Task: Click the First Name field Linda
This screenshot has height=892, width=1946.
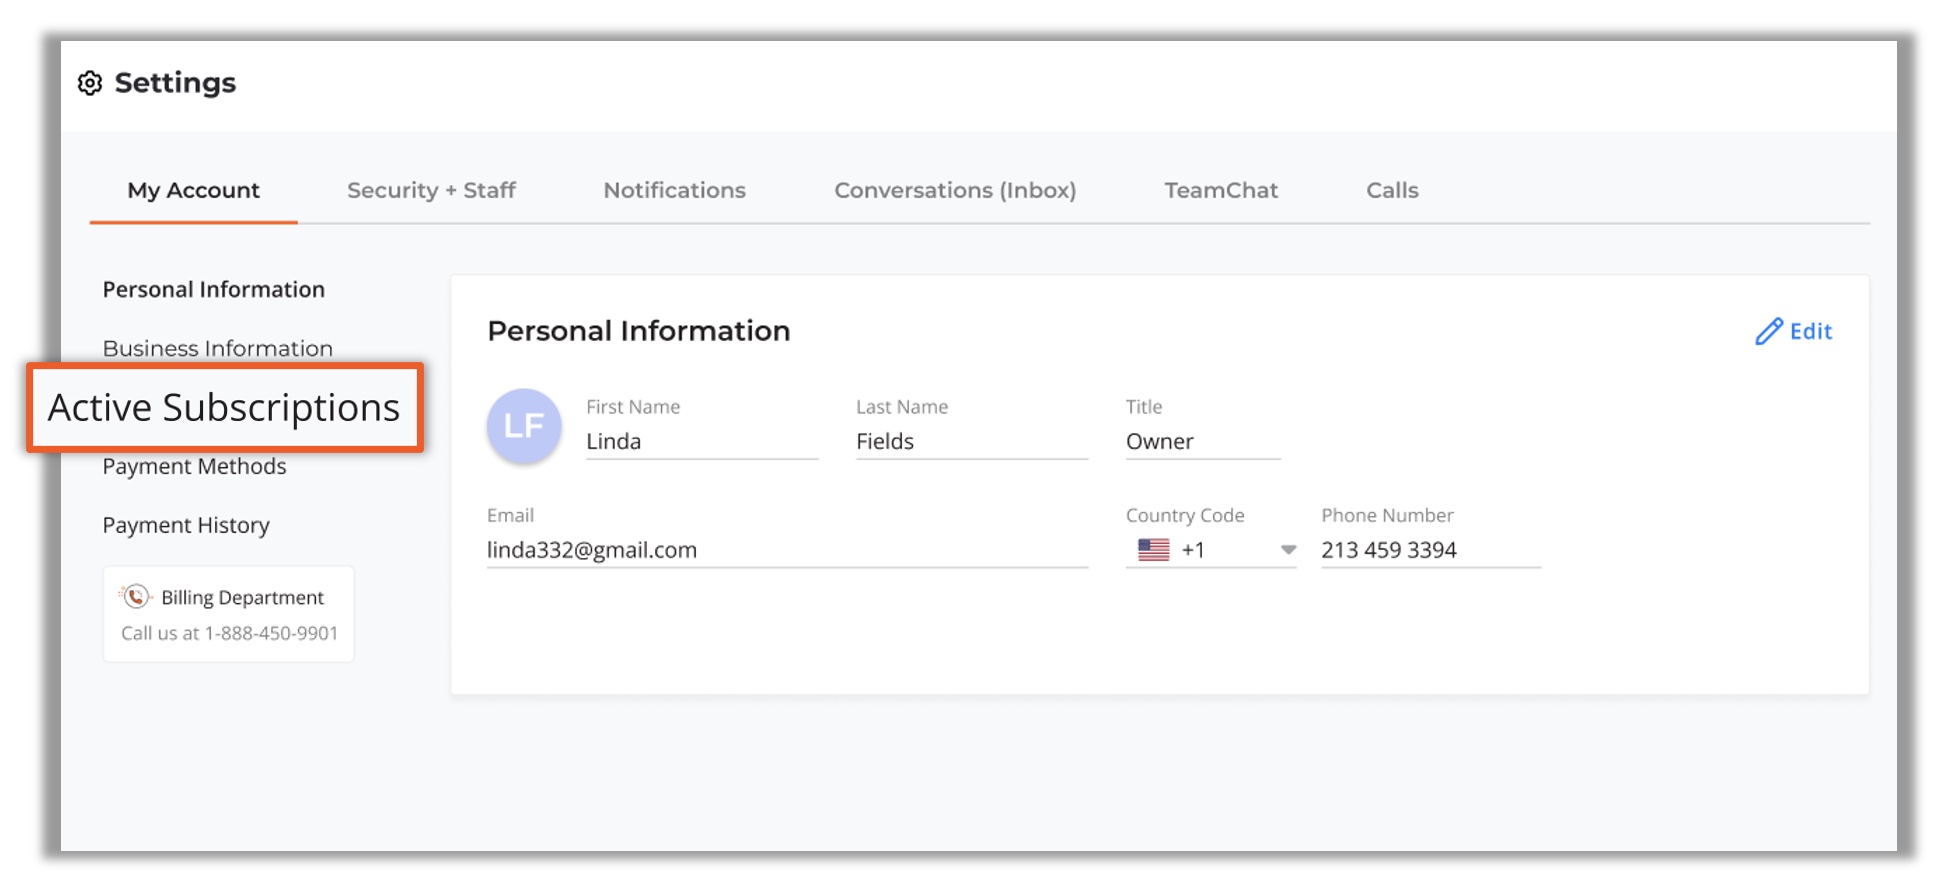Action: [702, 441]
